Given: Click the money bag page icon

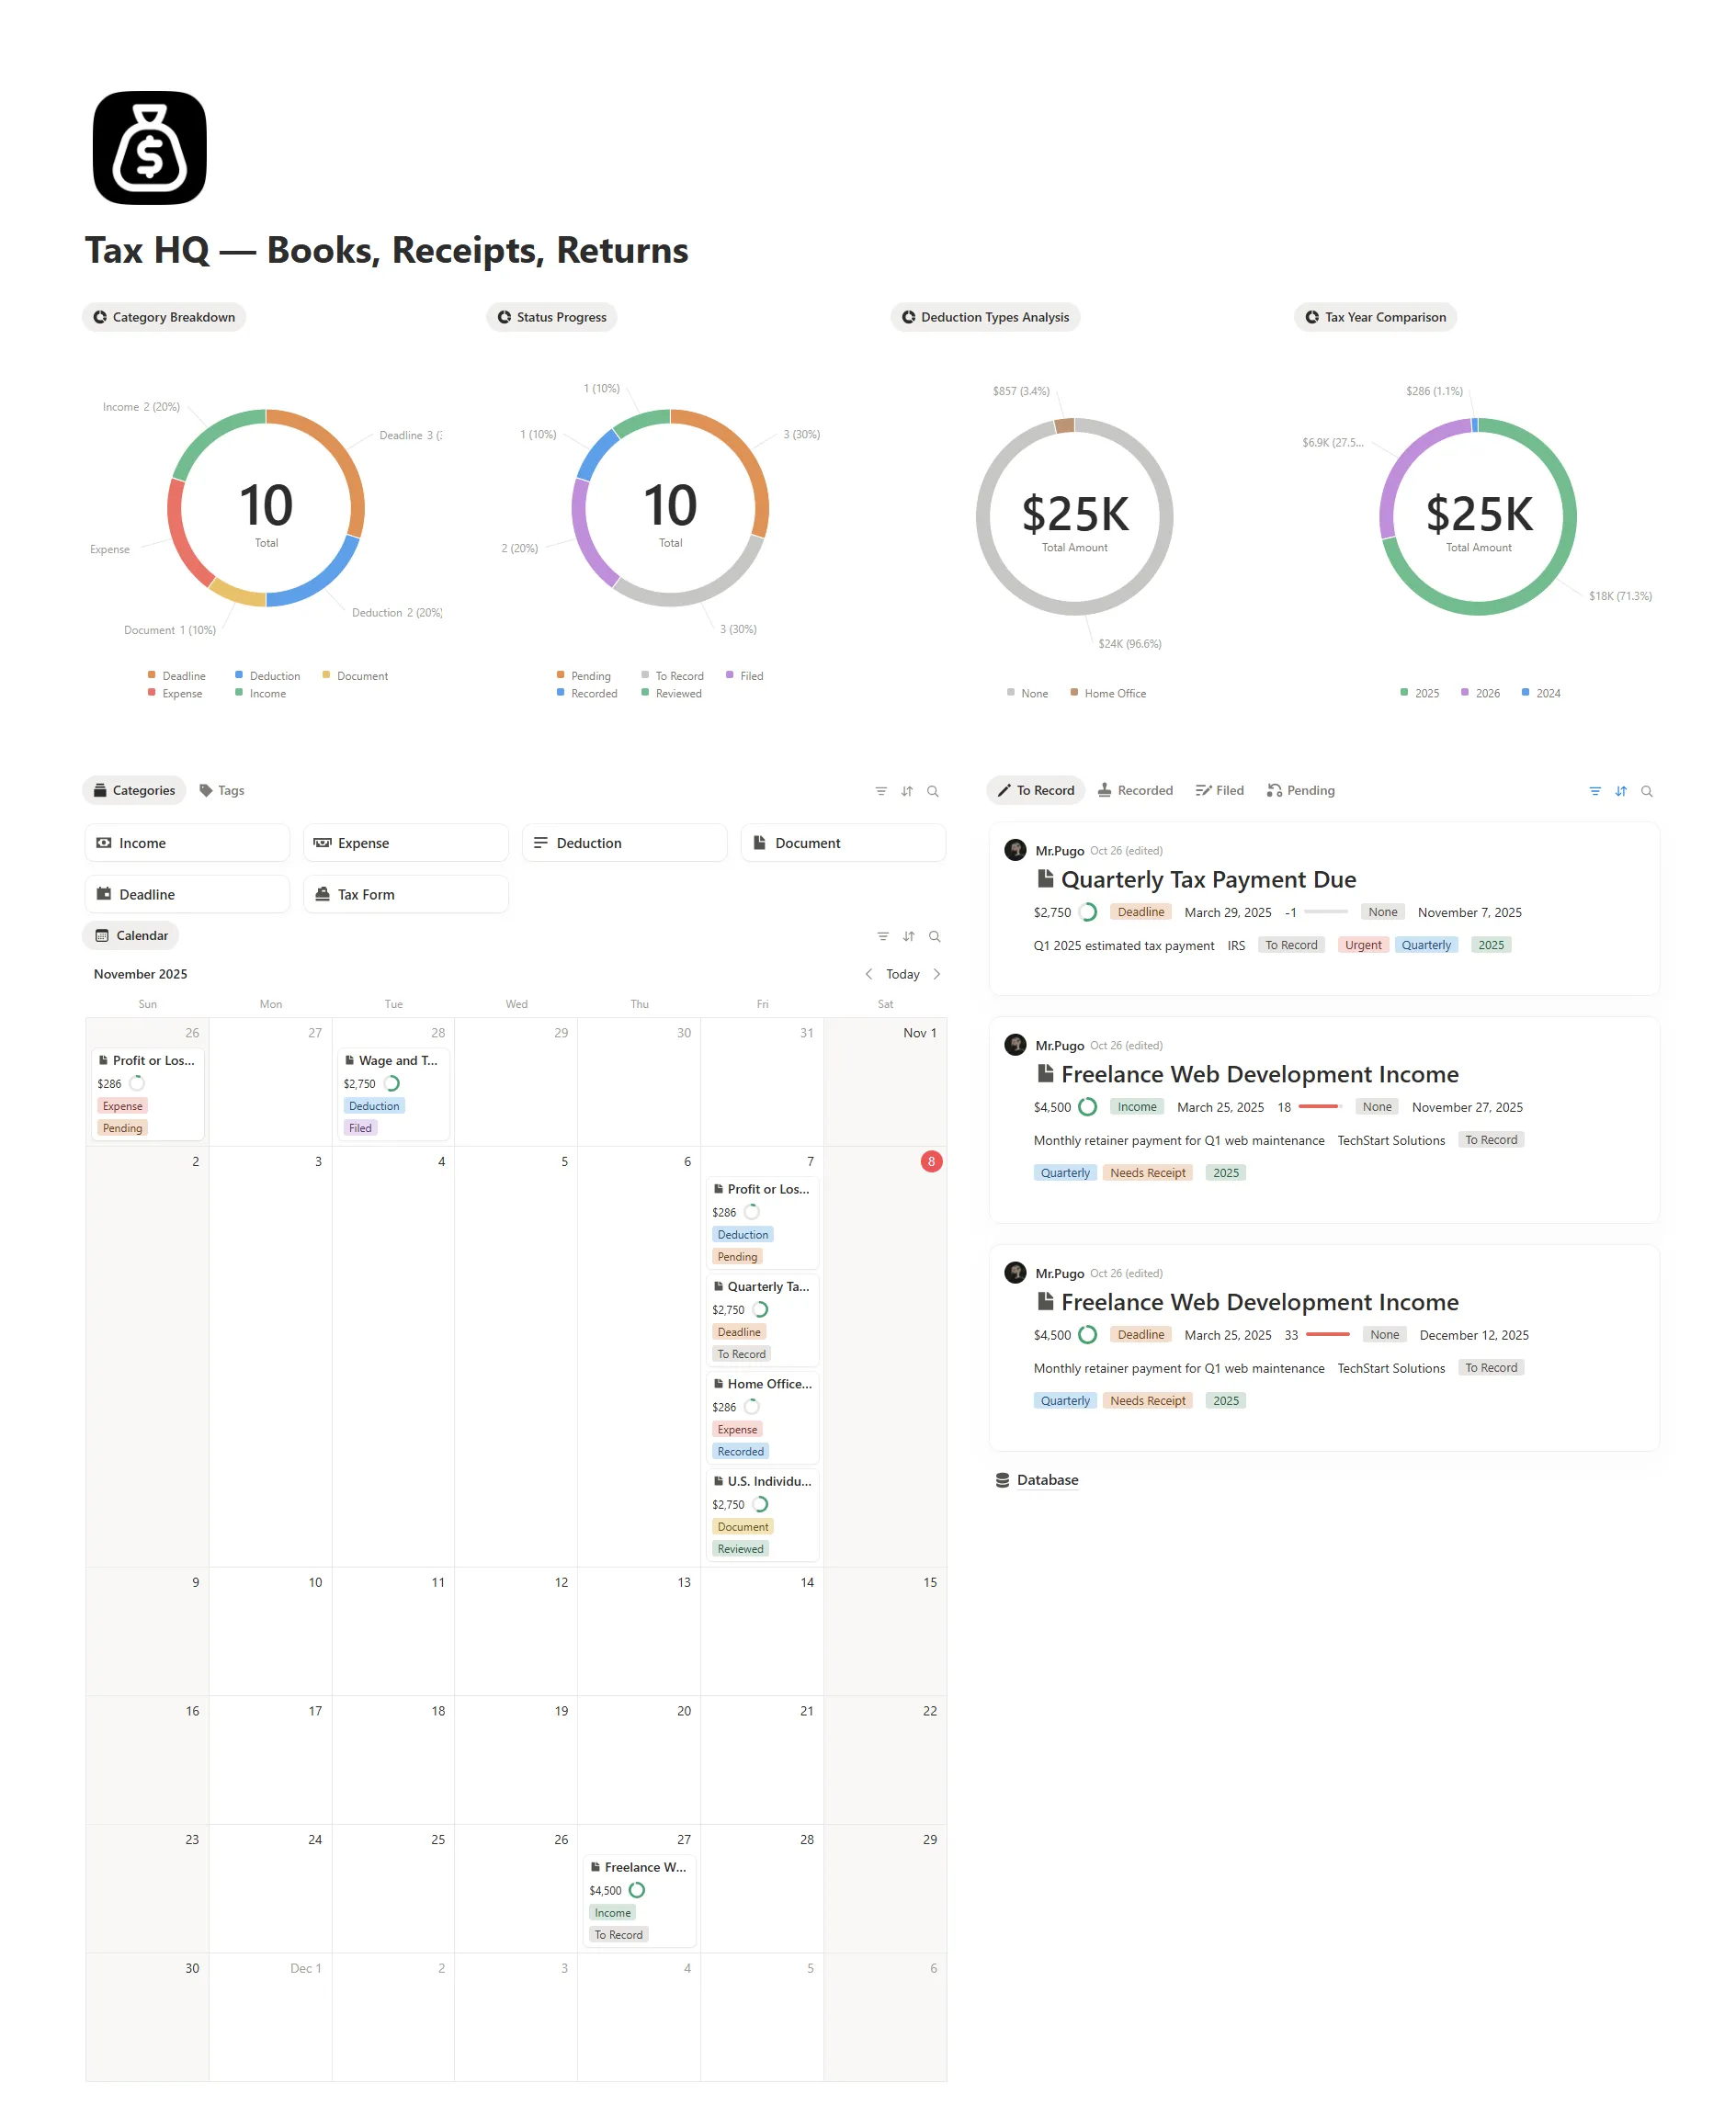Looking at the screenshot, I should 149,148.
